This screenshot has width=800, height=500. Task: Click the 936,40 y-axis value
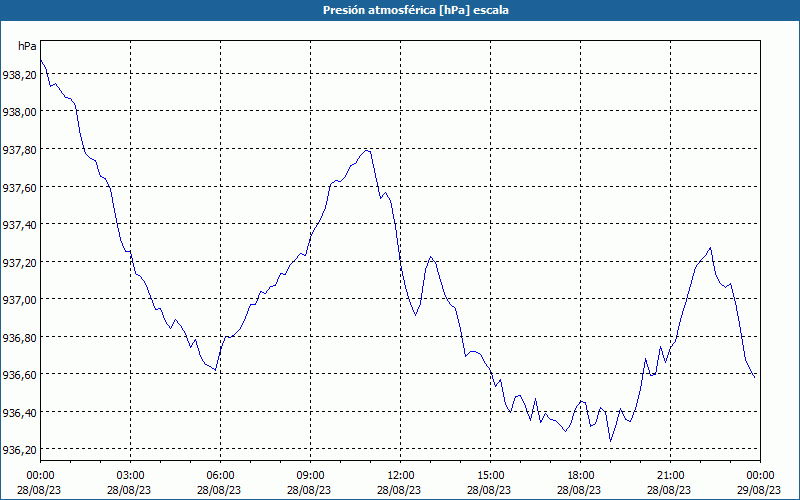click(x=19, y=413)
